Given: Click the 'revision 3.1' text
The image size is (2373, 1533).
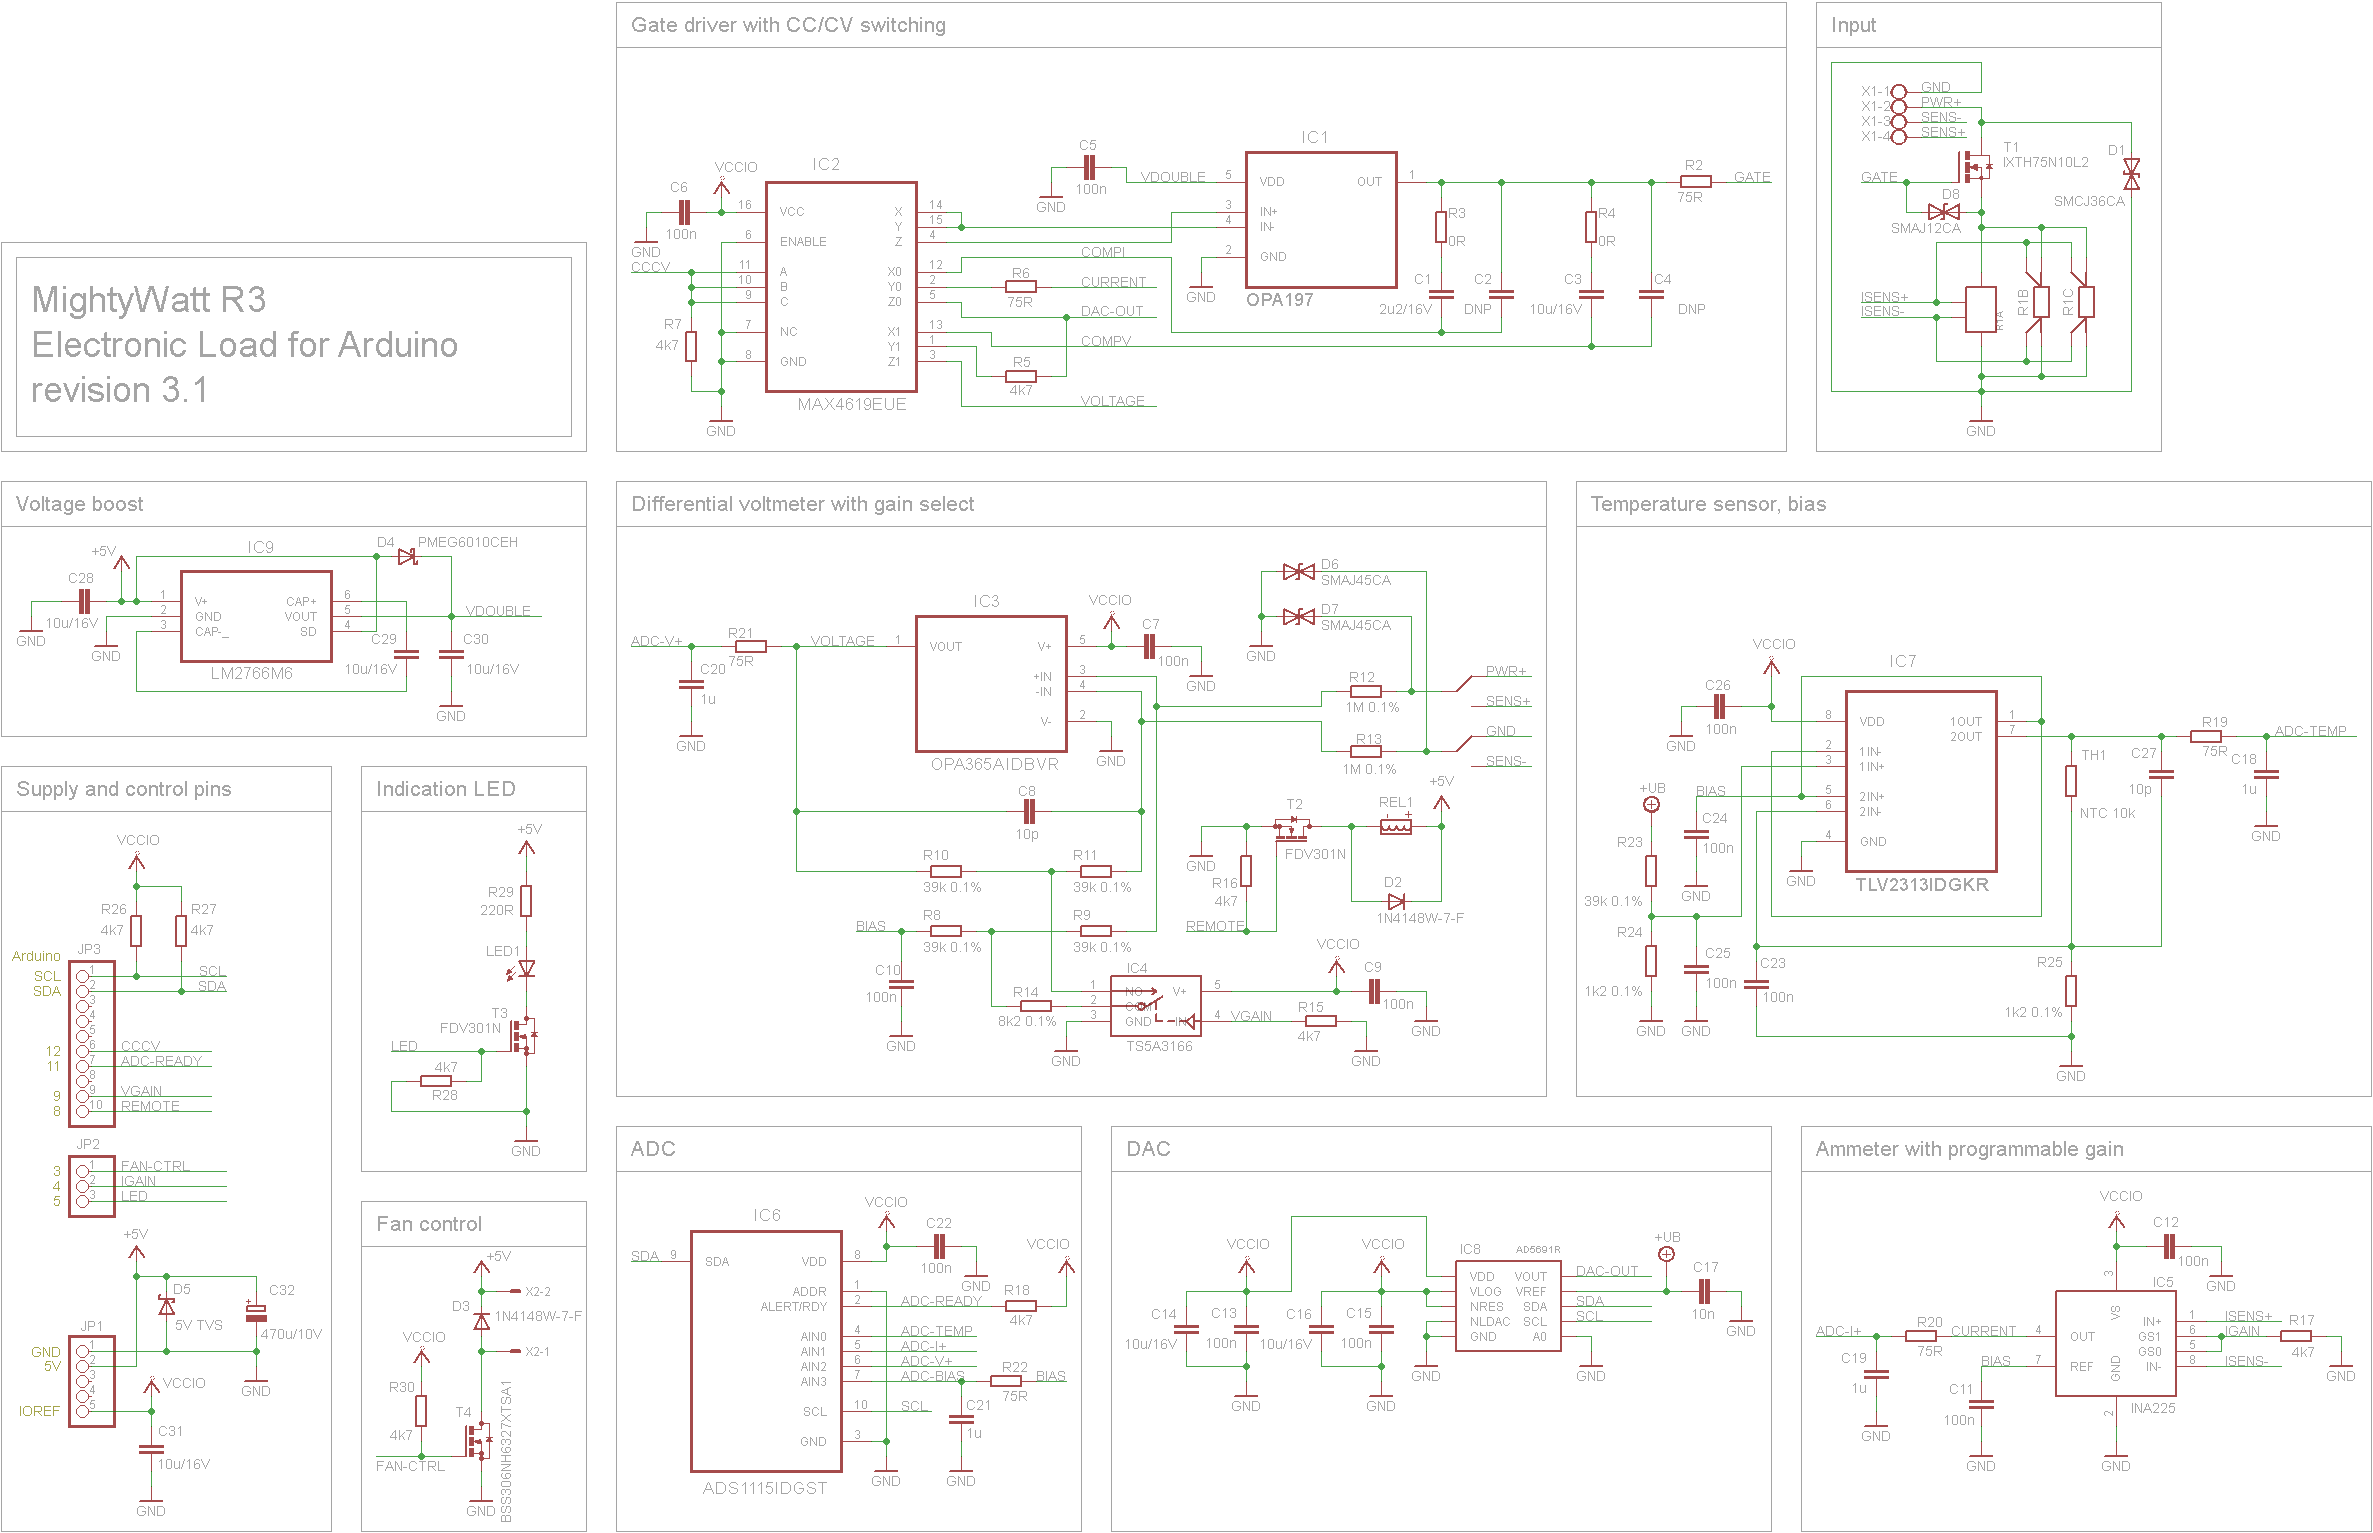Looking at the screenshot, I should (120, 390).
